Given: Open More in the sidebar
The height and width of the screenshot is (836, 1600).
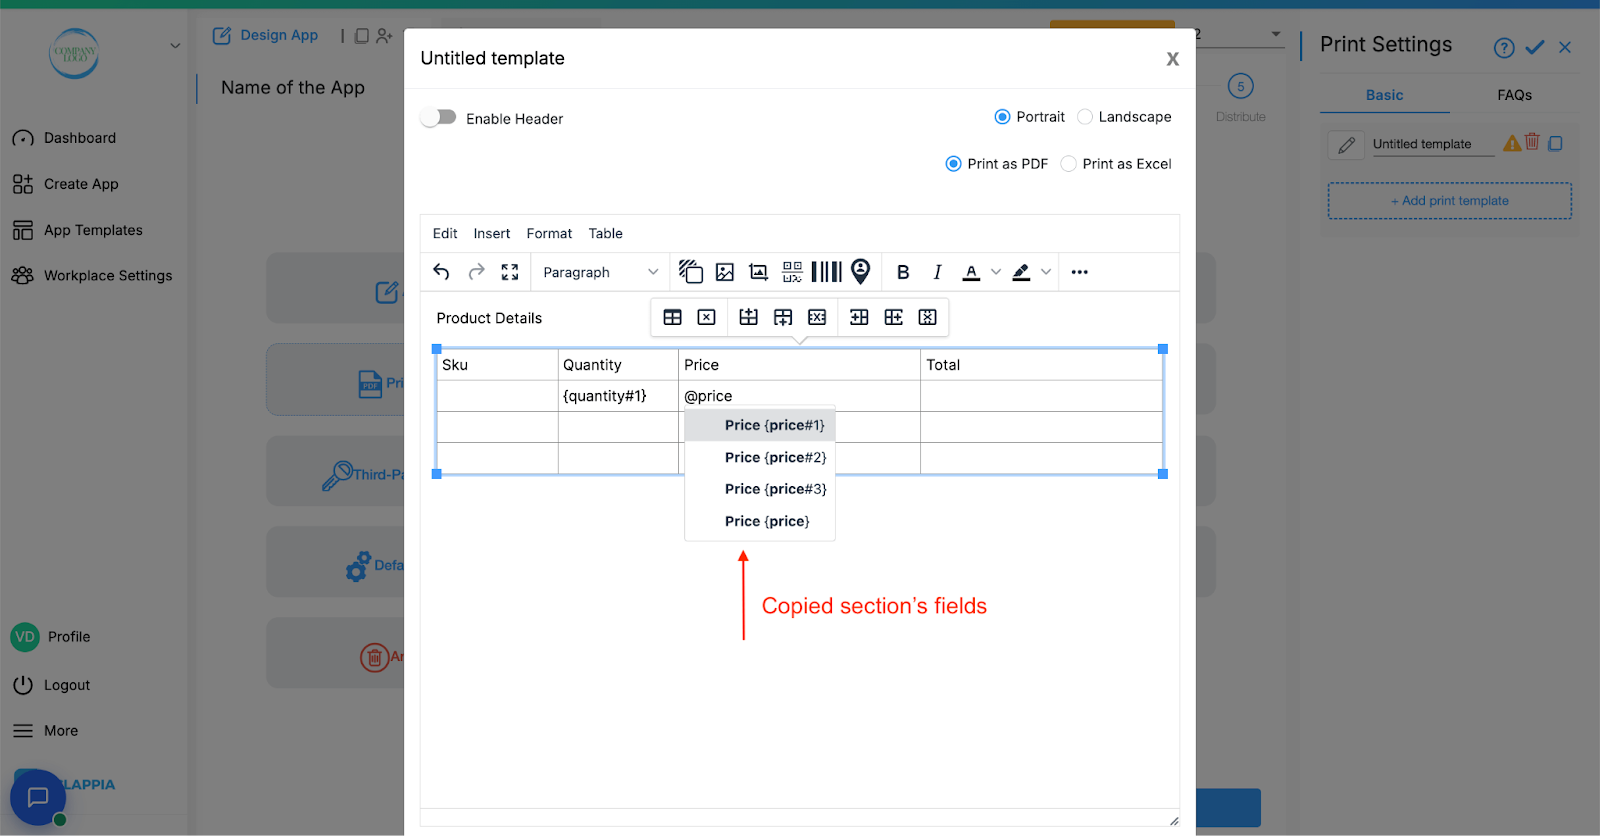Looking at the screenshot, I should [x=45, y=731].
